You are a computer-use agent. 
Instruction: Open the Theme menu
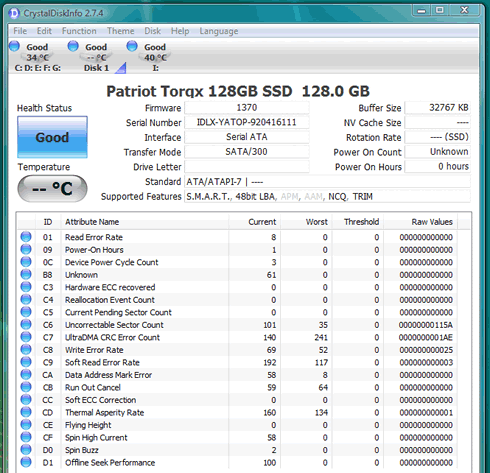tap(120, 31)
